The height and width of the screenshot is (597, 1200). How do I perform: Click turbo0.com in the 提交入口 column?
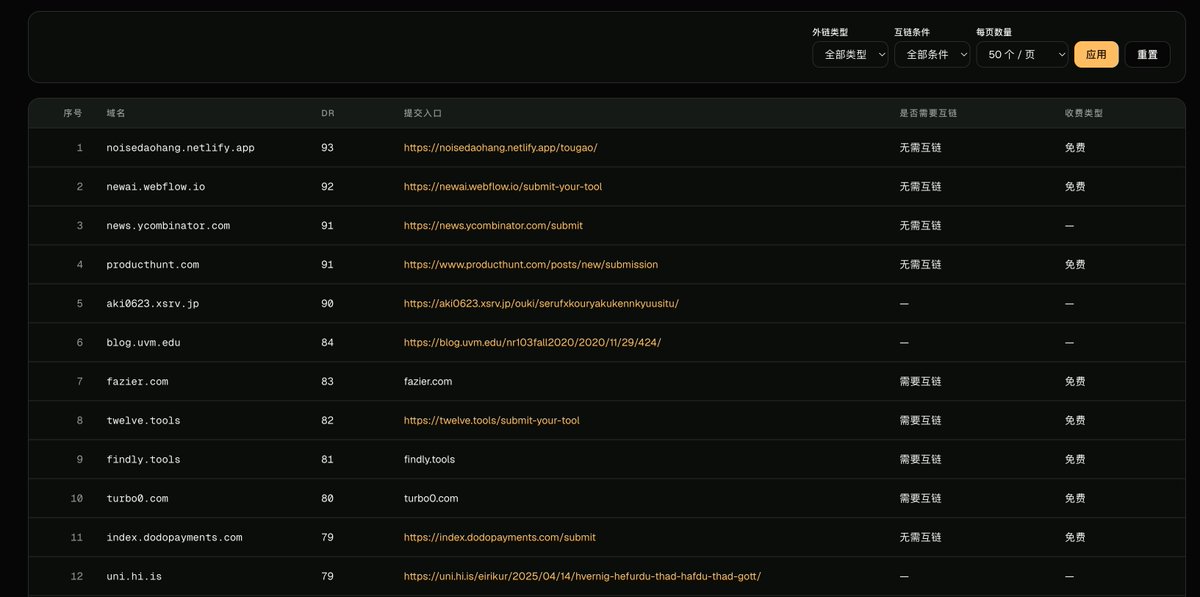pyautogui.click(x=431, y=499)
